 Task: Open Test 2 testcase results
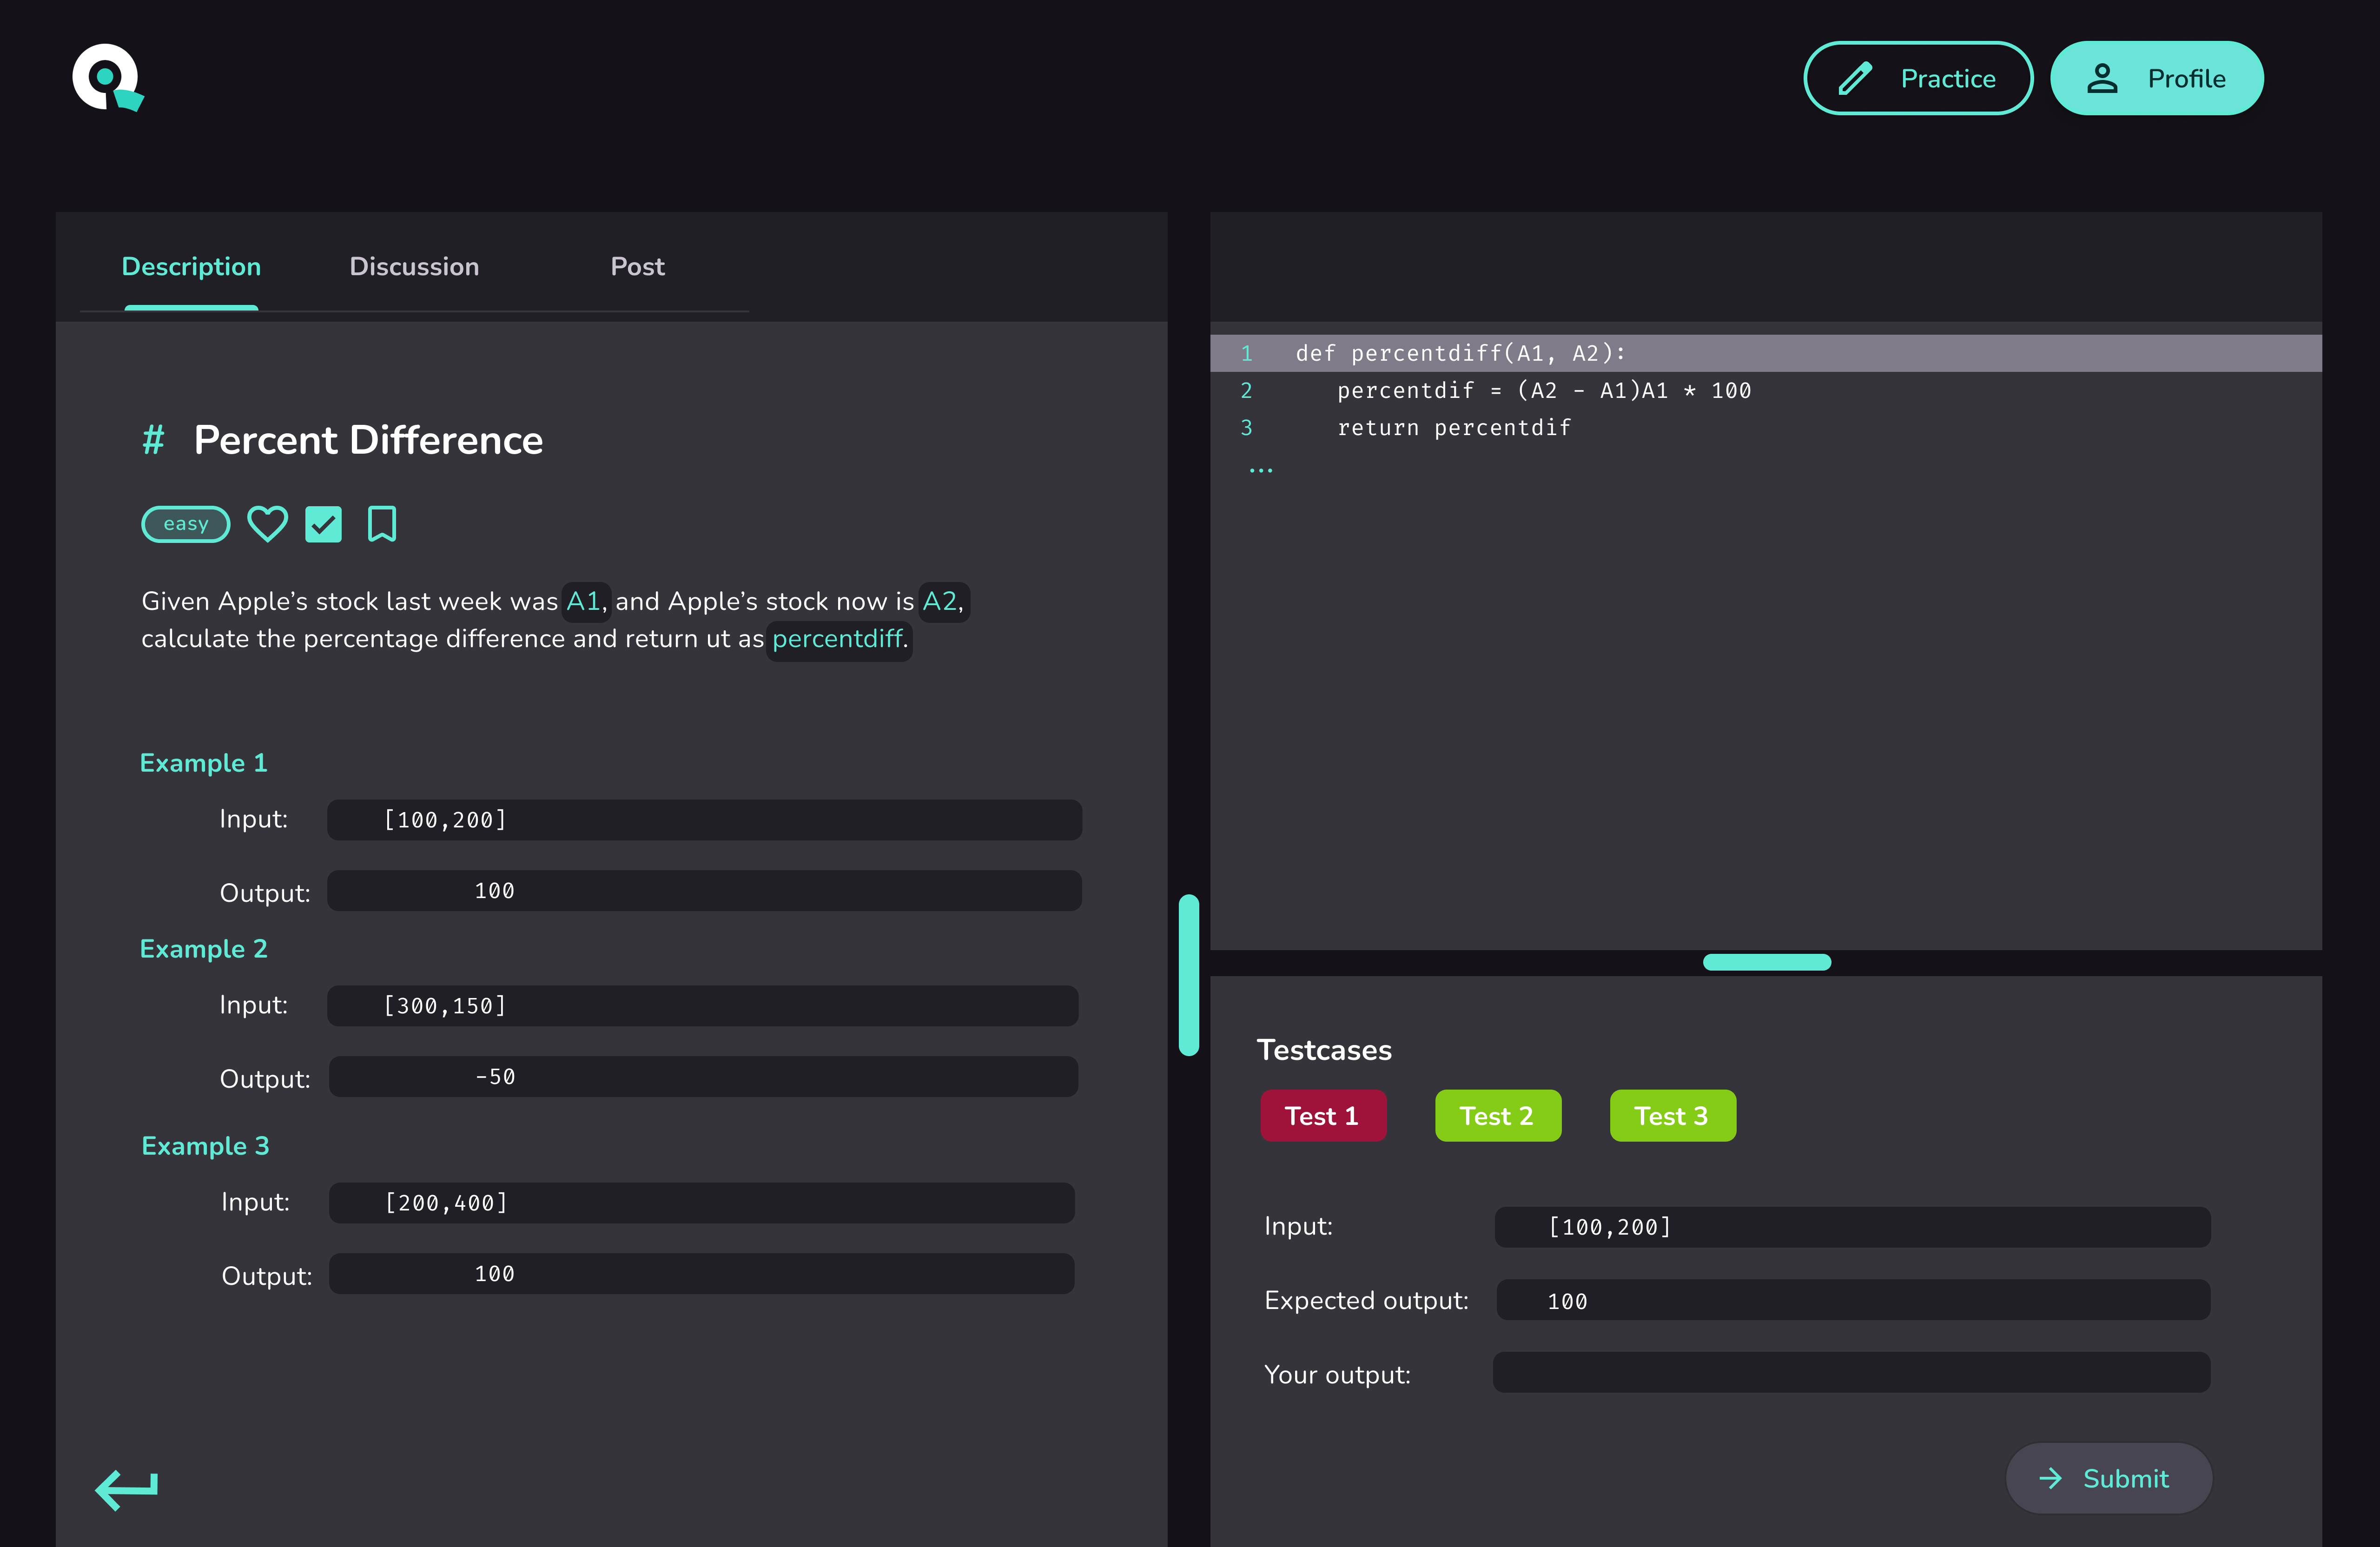[x=1497, y=1116]
